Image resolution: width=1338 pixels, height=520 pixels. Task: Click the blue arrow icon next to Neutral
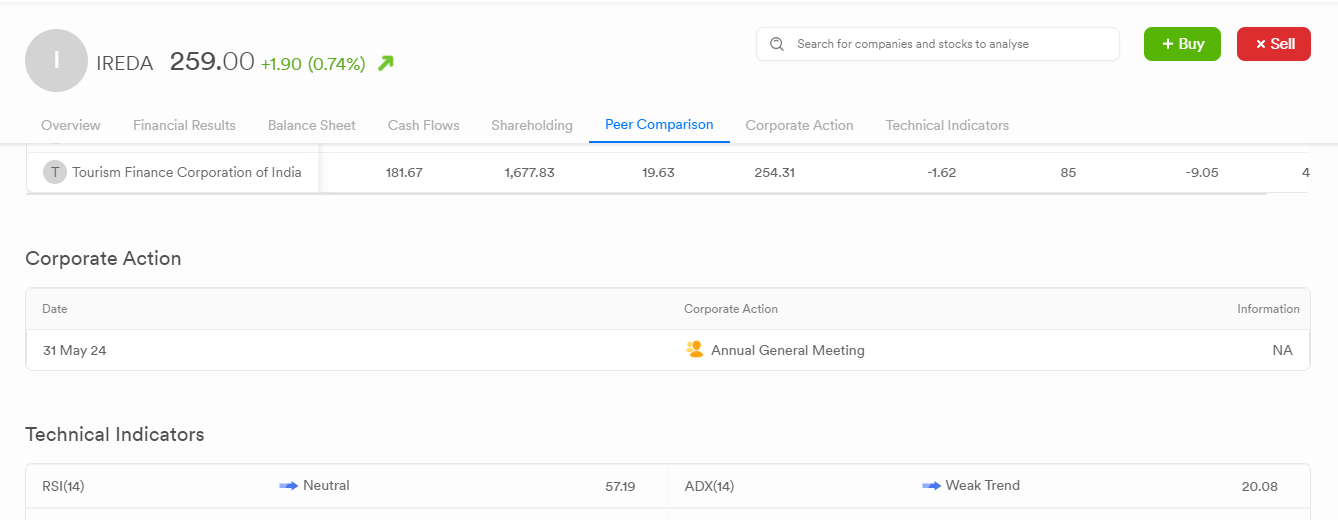pos(288,485)
